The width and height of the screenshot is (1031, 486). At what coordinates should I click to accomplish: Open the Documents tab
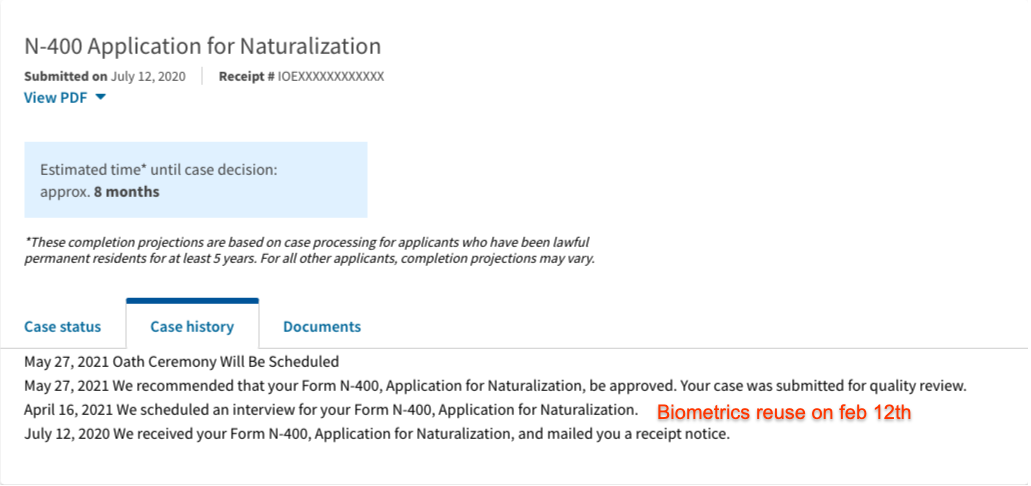(x=322, y=326)
